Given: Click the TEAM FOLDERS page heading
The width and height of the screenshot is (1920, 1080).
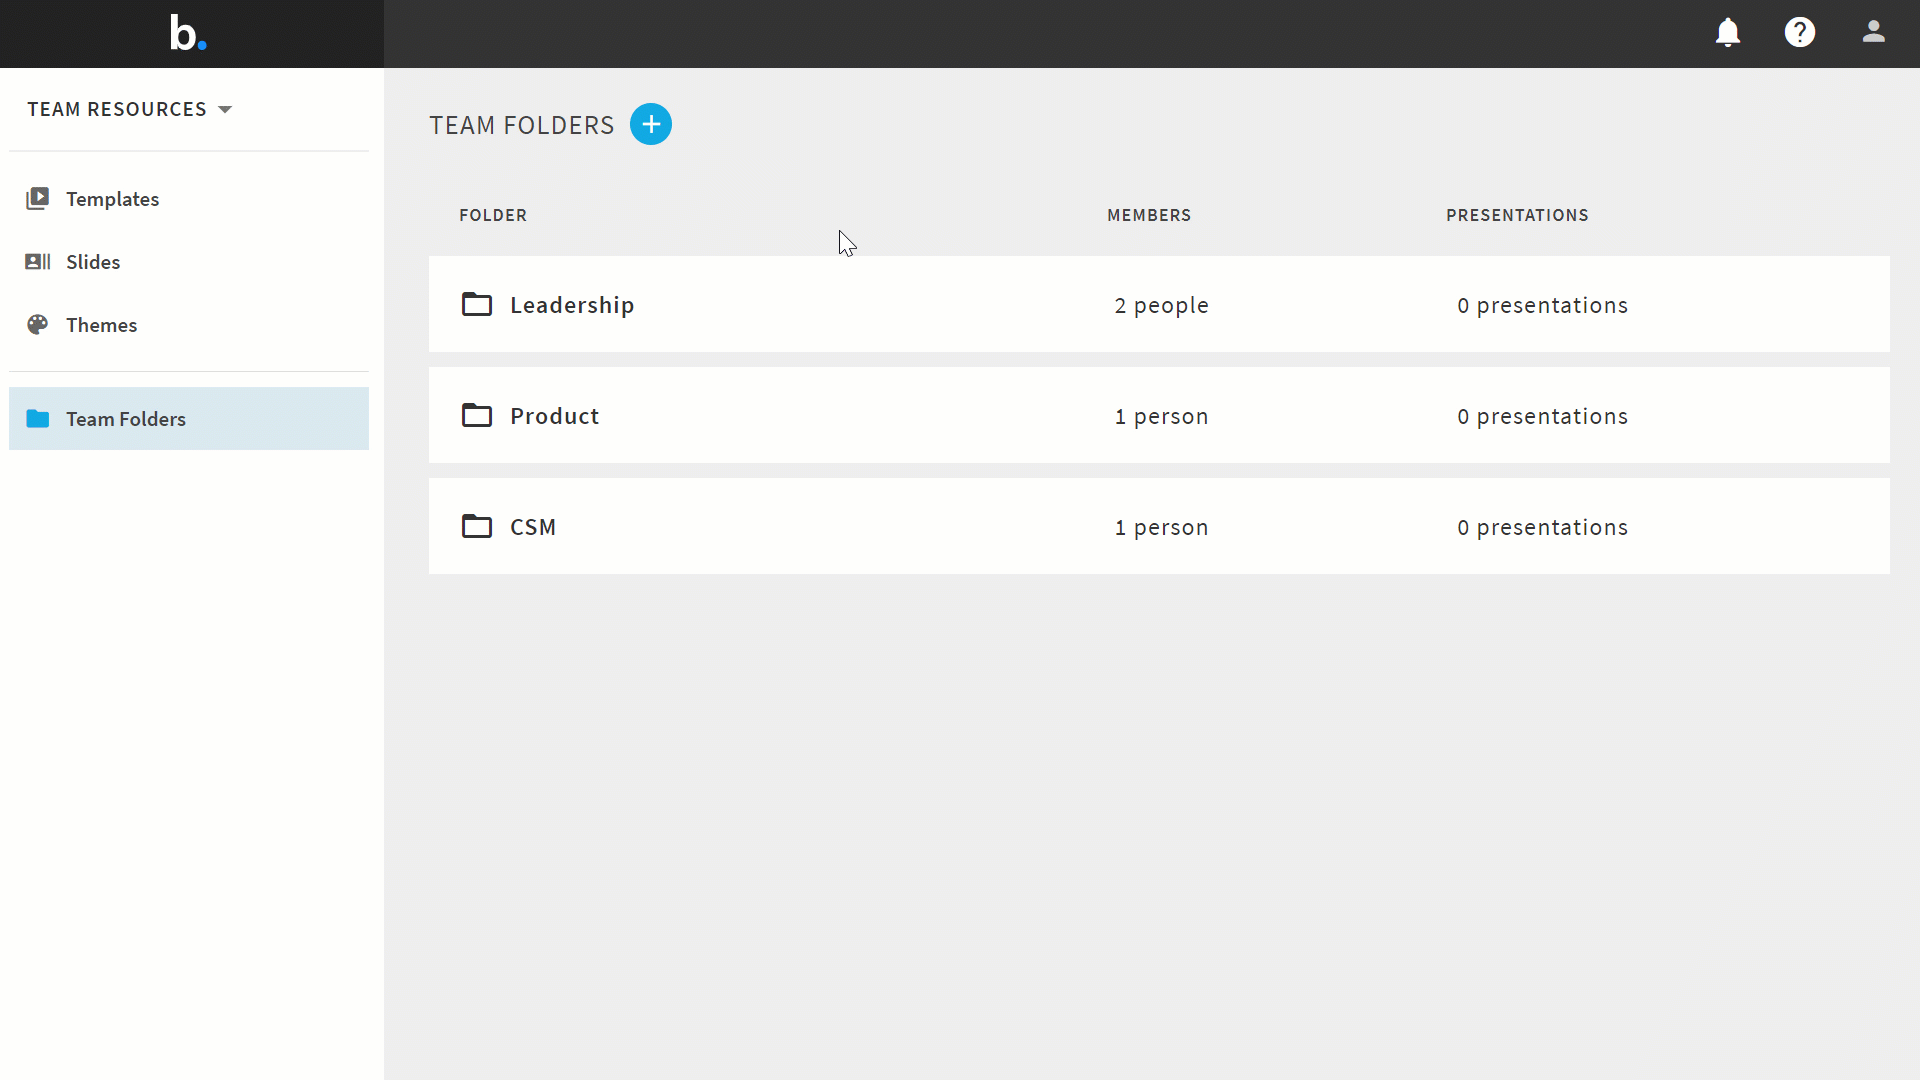Looking at the screenshot, I should 522,125.
